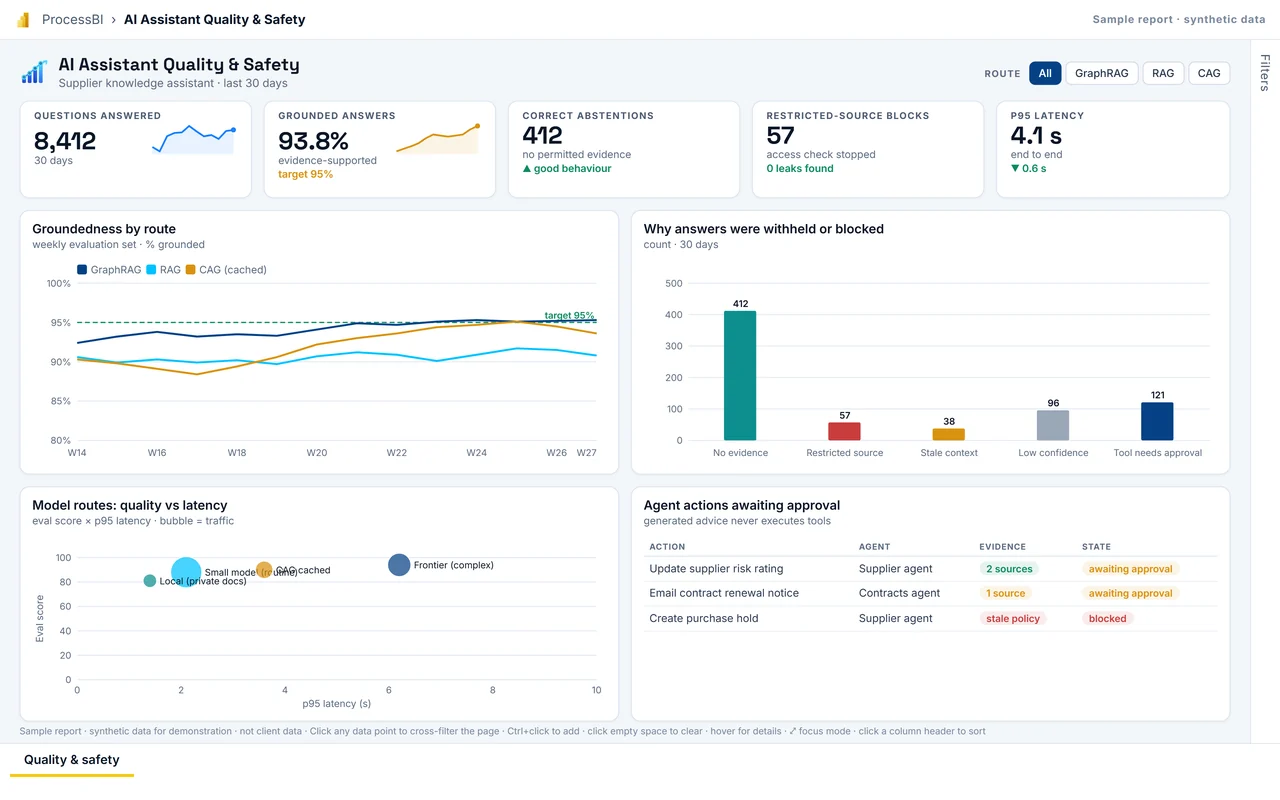Image resolution: width=1280 pixels, height=800 pixels.
Task: Click awaiting approval badge for Update supplier risk rating
Action: (1131, 569)
